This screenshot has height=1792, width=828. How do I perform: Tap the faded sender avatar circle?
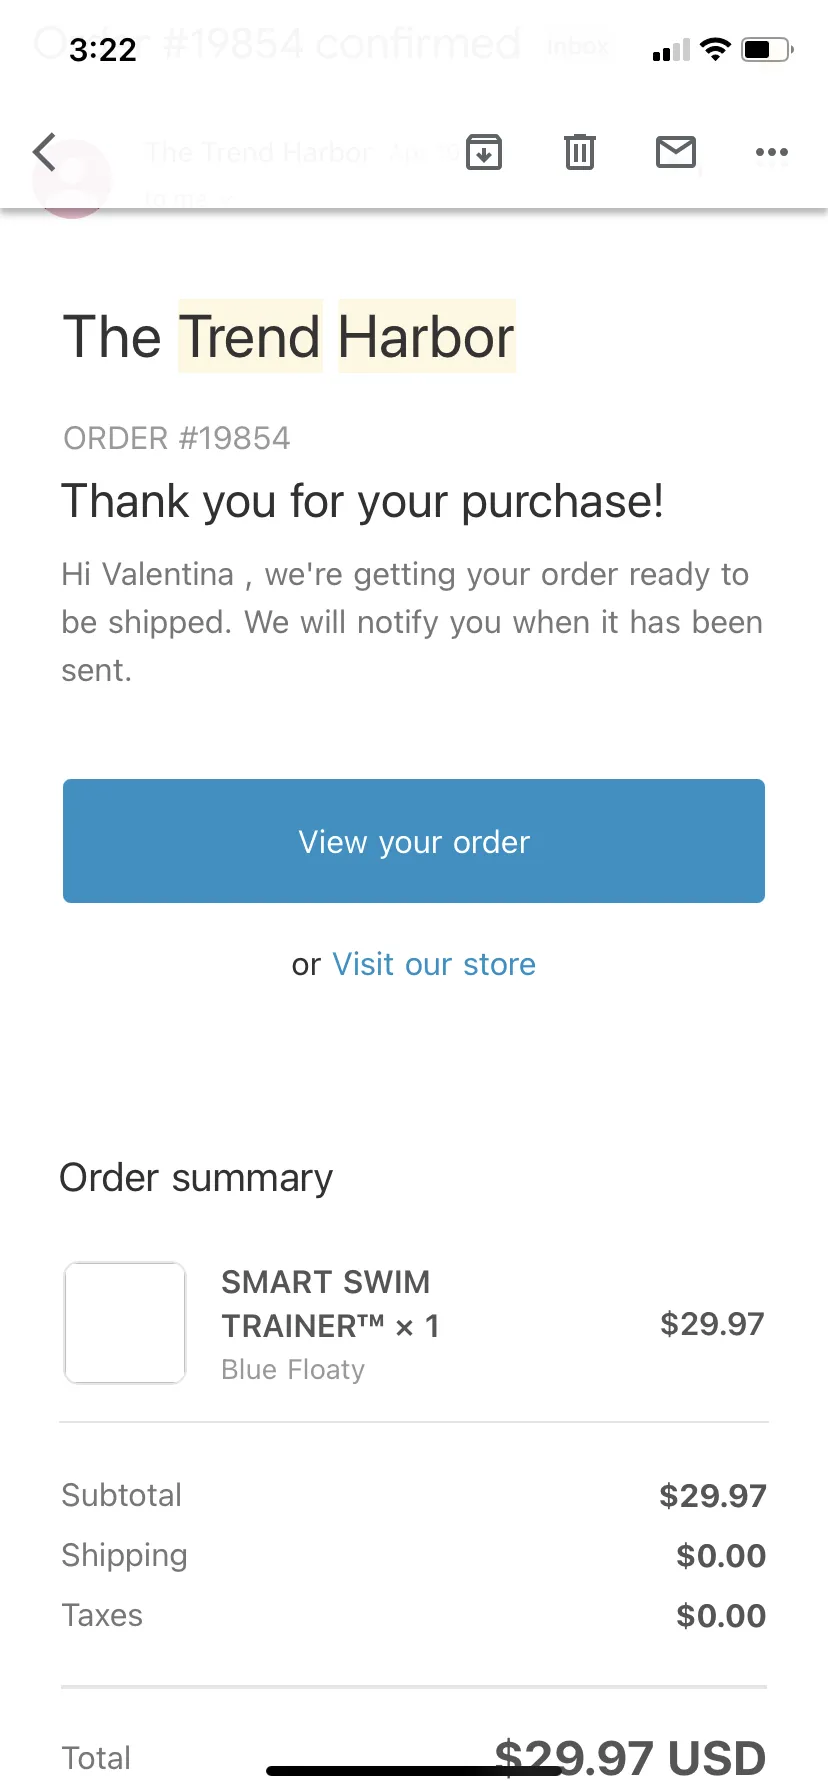(x=72, y=178)
